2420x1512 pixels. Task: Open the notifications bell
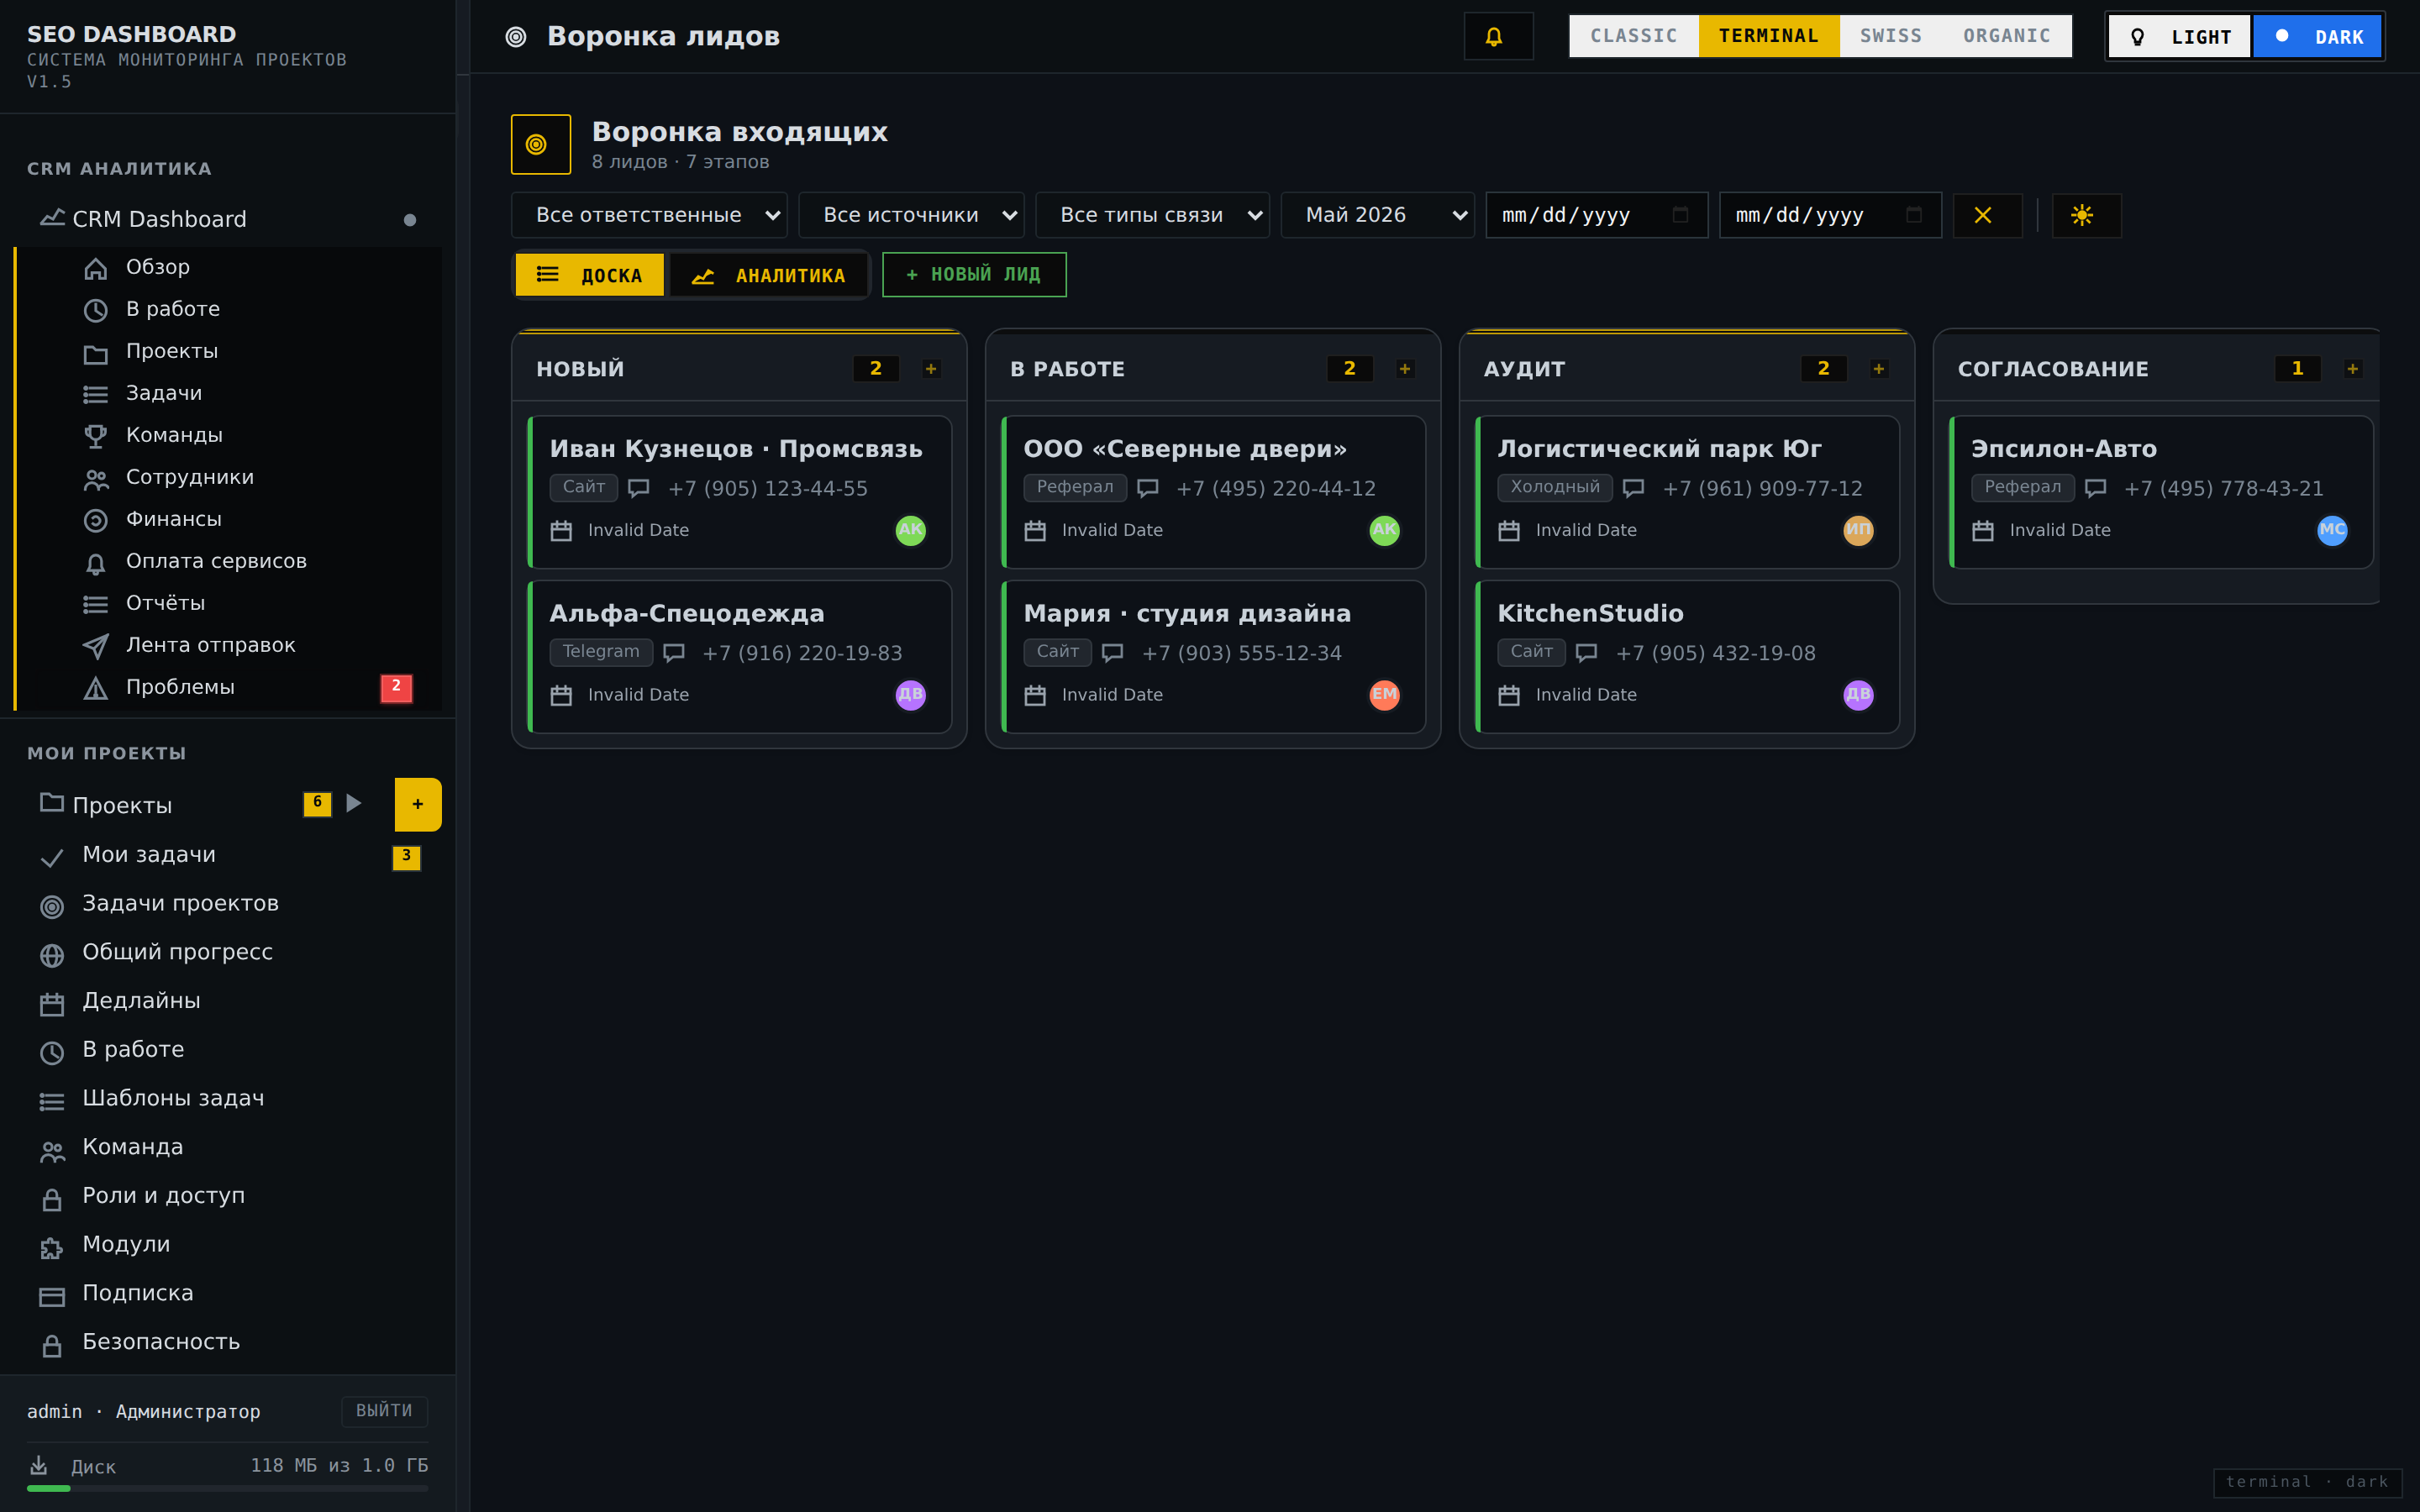(x=1497, y=37)
